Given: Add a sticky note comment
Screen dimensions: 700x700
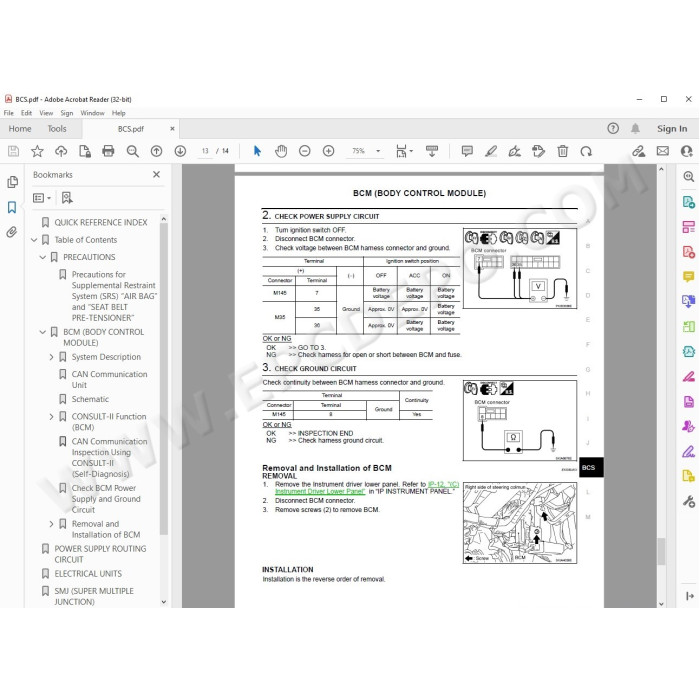Looking at the screenshot, I should coord(467,151).
